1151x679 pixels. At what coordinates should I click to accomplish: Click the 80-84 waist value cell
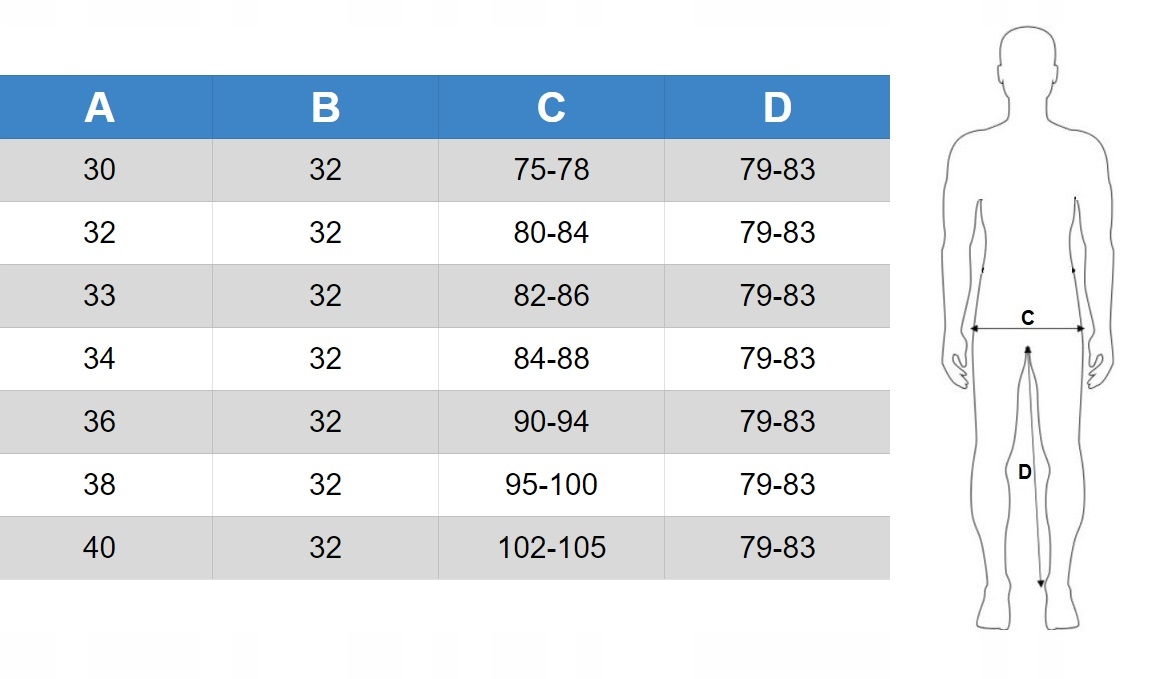point(551,233)
